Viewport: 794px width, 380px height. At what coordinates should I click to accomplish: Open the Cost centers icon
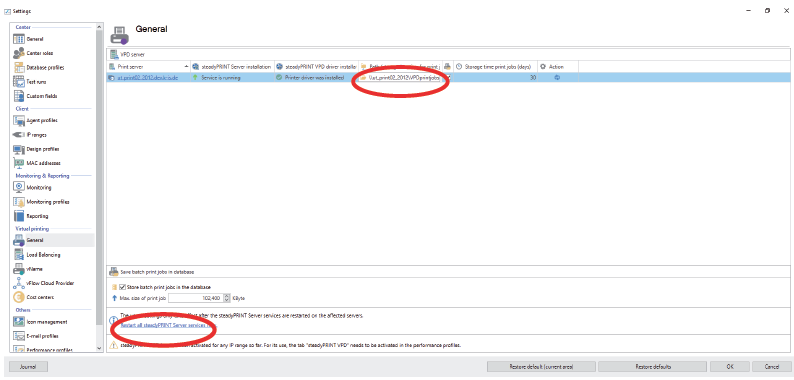pos(19,297)
